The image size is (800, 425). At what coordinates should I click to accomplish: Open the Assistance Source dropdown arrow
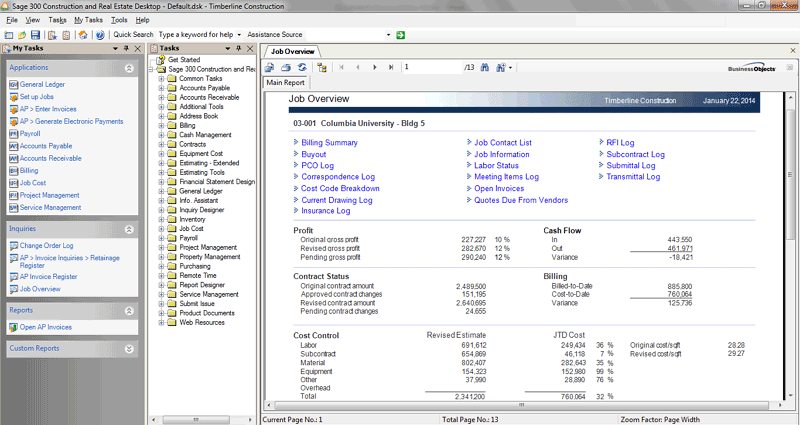point(388,35)
